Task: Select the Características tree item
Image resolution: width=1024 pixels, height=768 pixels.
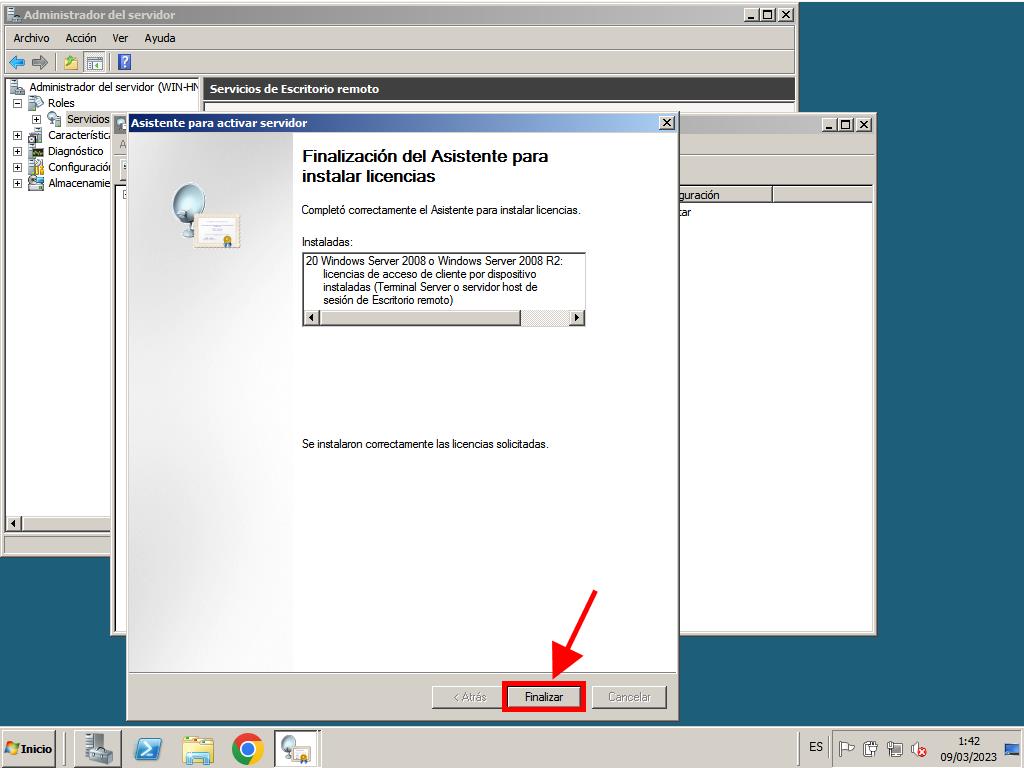Action: tap(78, 135)
